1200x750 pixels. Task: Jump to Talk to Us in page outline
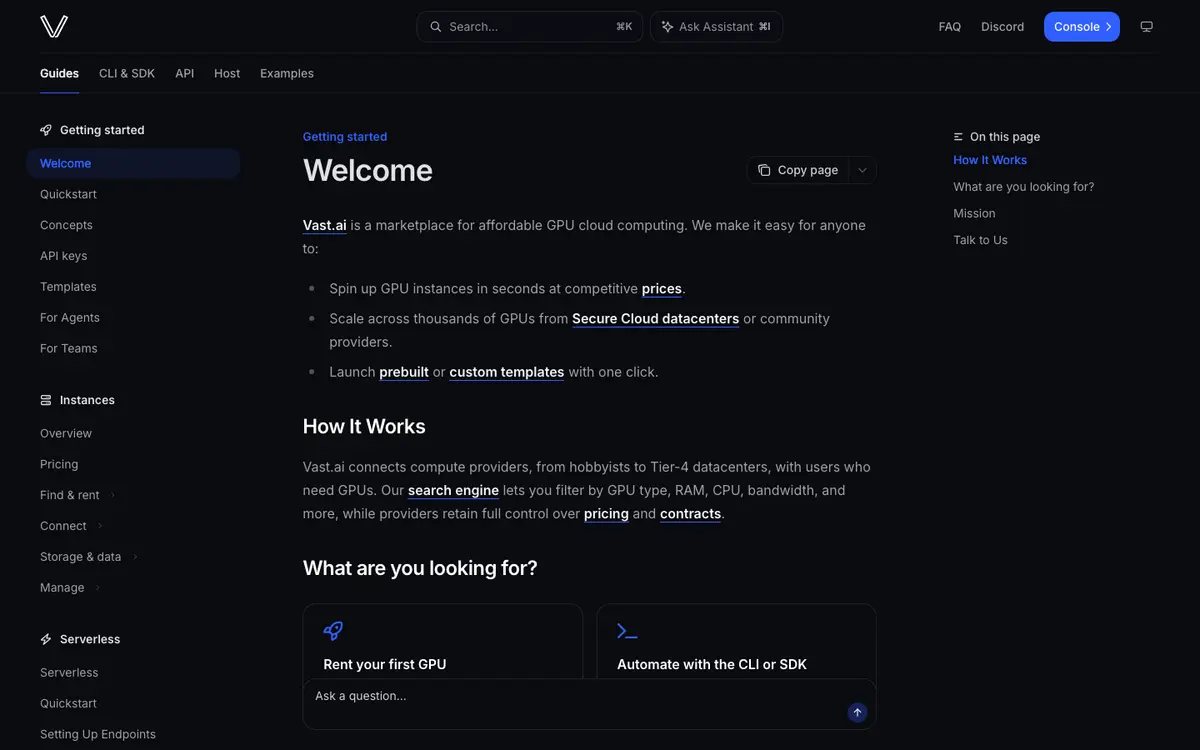pos(980,240)
